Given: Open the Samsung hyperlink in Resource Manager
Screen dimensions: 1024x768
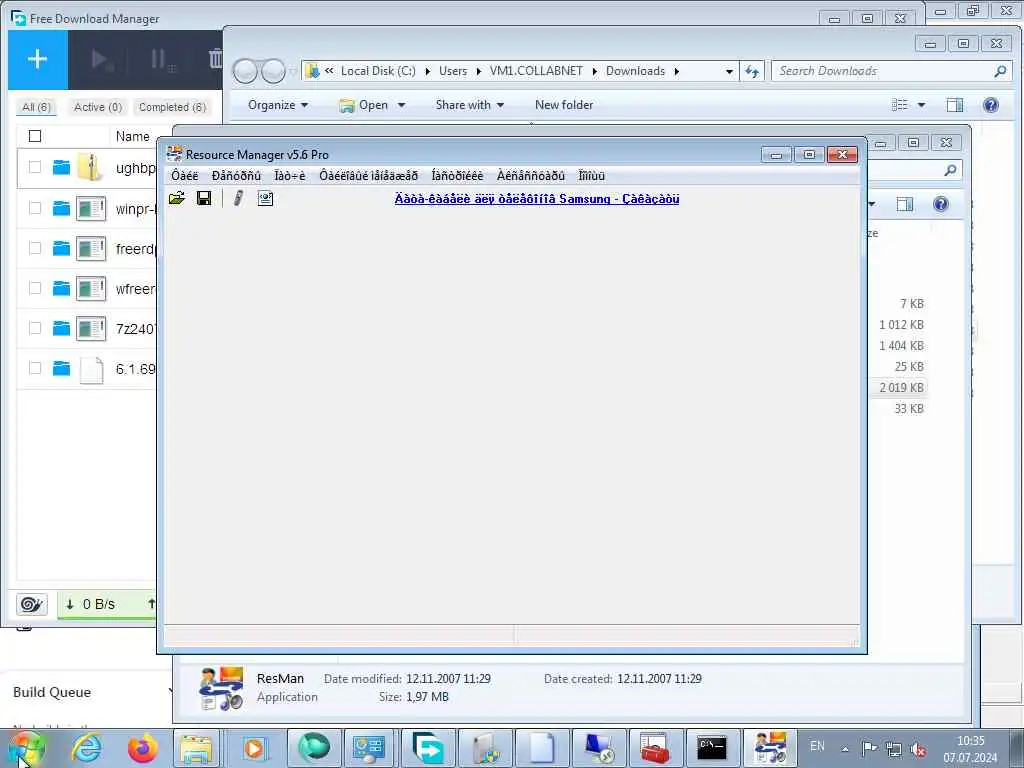Looking at the screenshot, I should [x=537, y=199].
